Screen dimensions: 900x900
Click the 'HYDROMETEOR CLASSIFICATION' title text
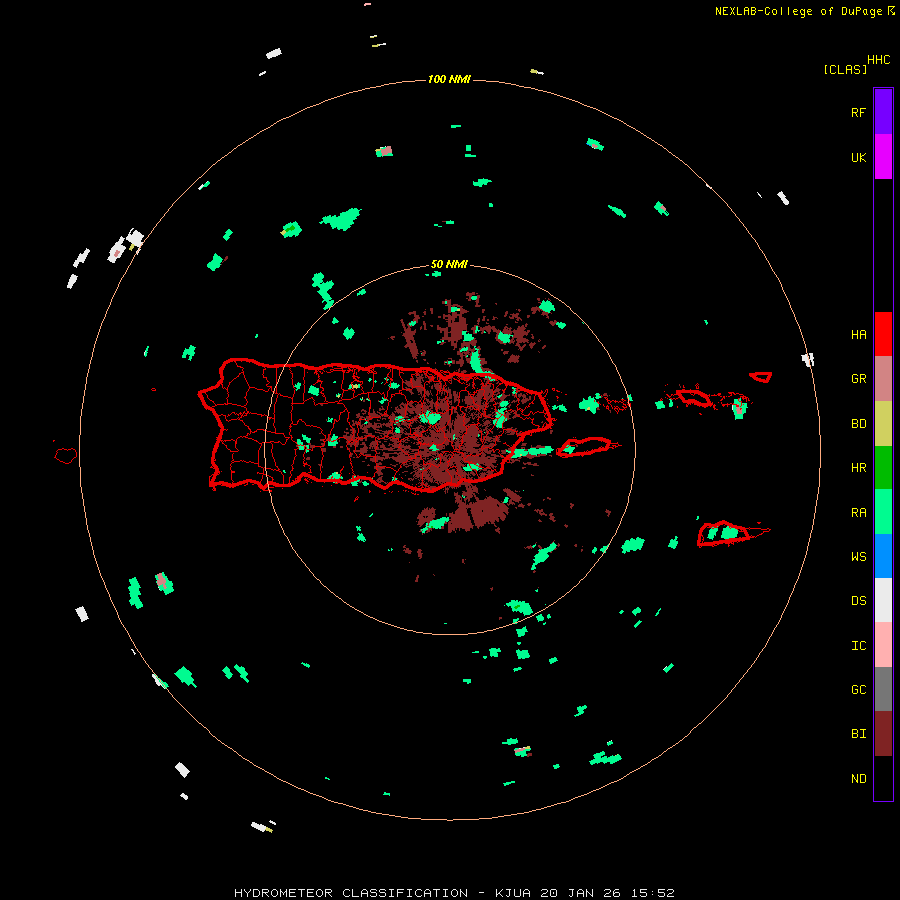[351, 893]
